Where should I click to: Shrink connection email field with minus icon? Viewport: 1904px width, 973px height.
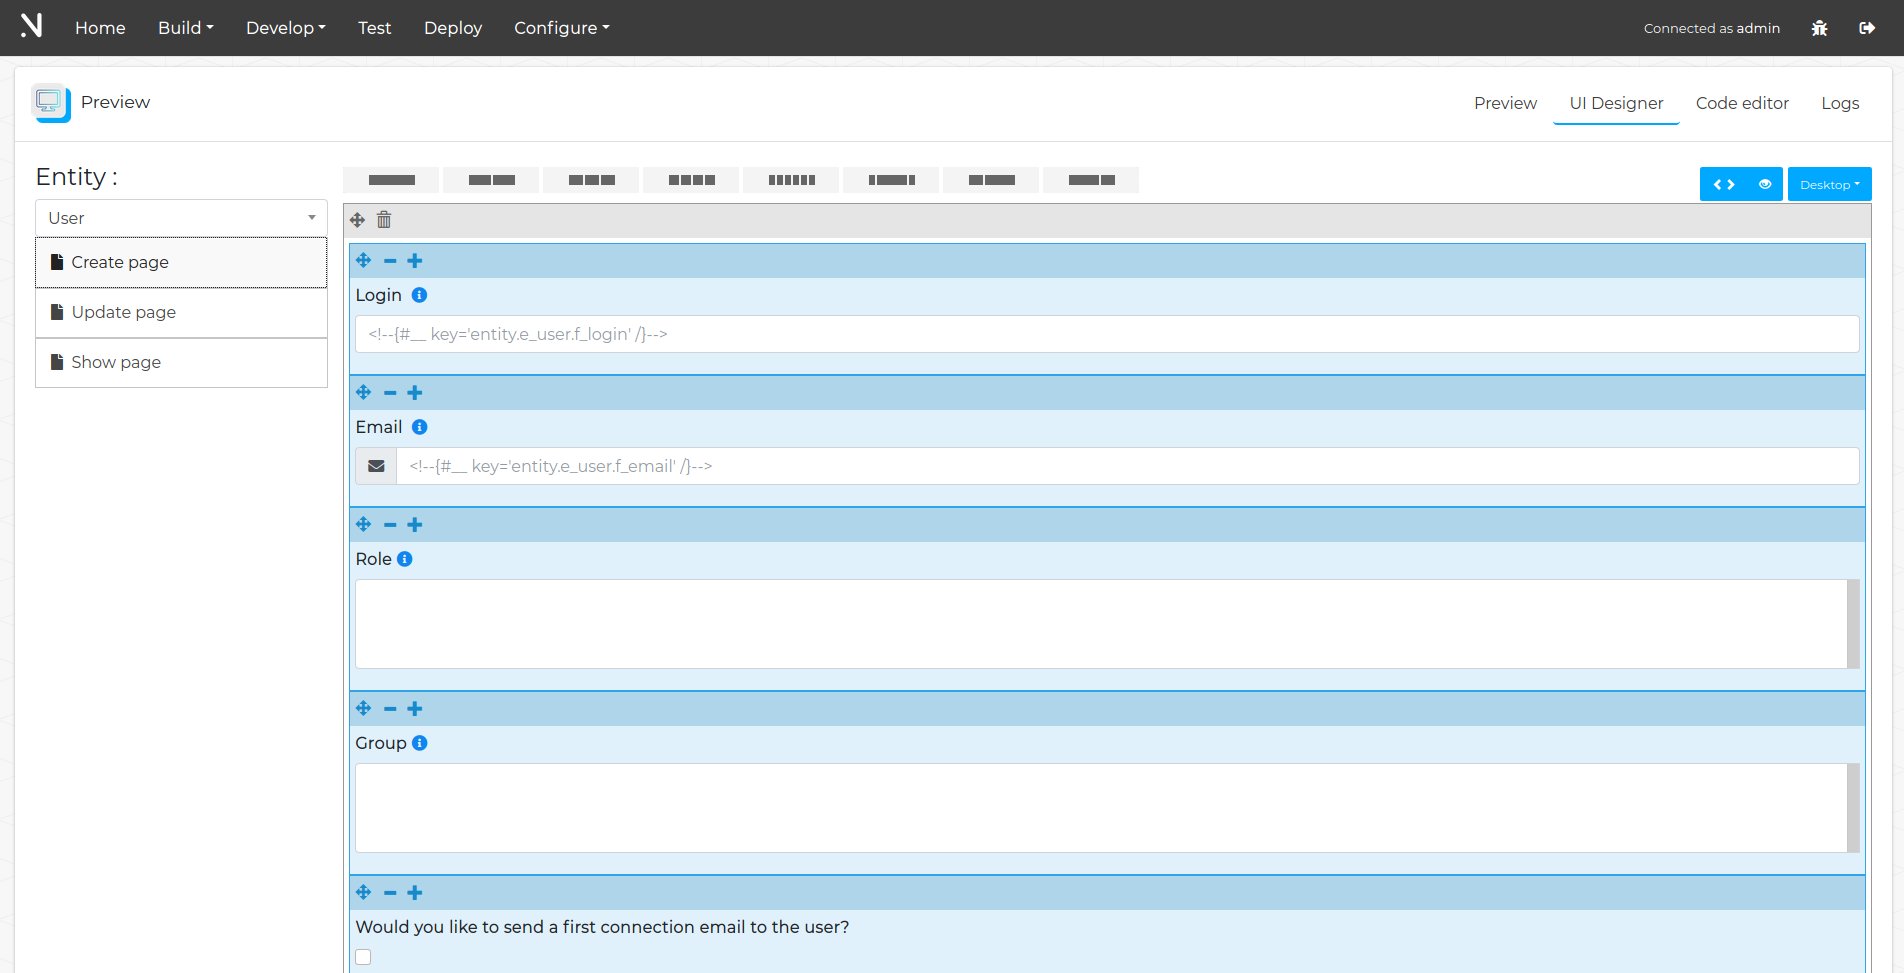390,893
